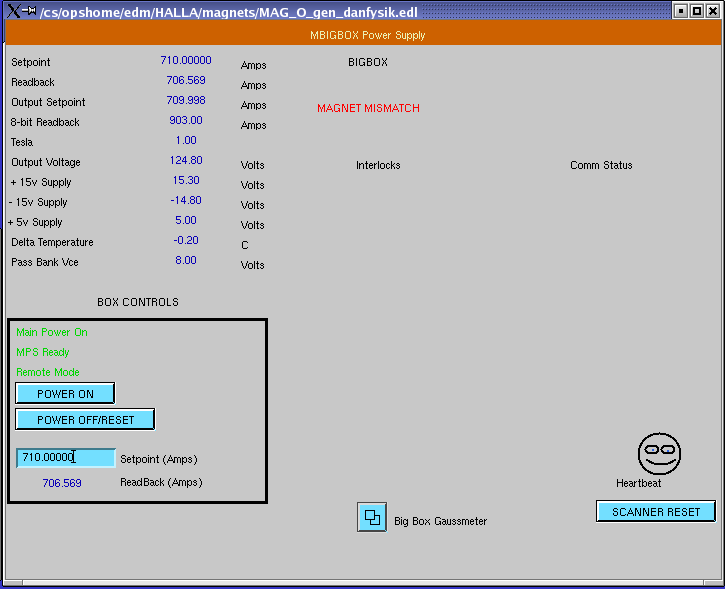Viewport: 725px width, 589px height.
Task: Click the Setpoint value 710.00000
Action: click(x=186, y=61)
